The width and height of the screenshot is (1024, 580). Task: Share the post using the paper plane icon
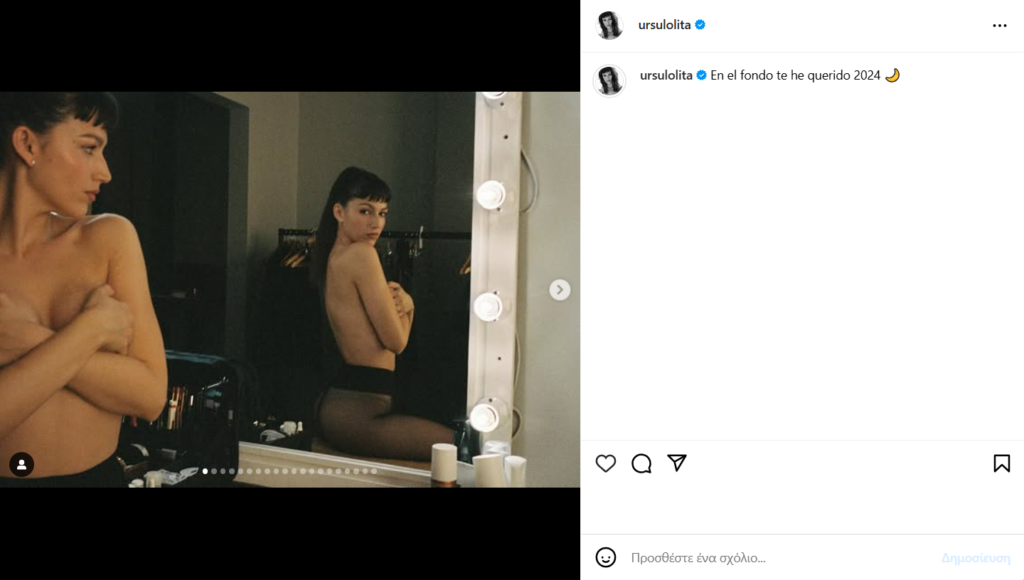tap(677, 463)
